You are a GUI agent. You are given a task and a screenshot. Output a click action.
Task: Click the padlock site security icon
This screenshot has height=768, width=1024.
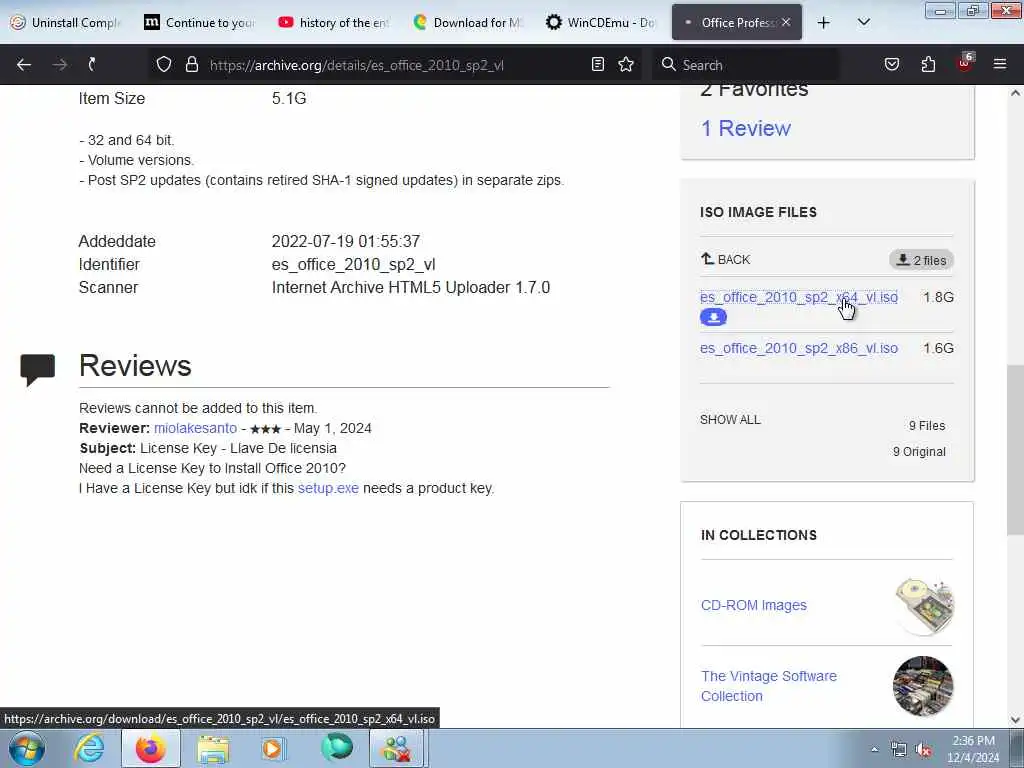pos(191,65)
